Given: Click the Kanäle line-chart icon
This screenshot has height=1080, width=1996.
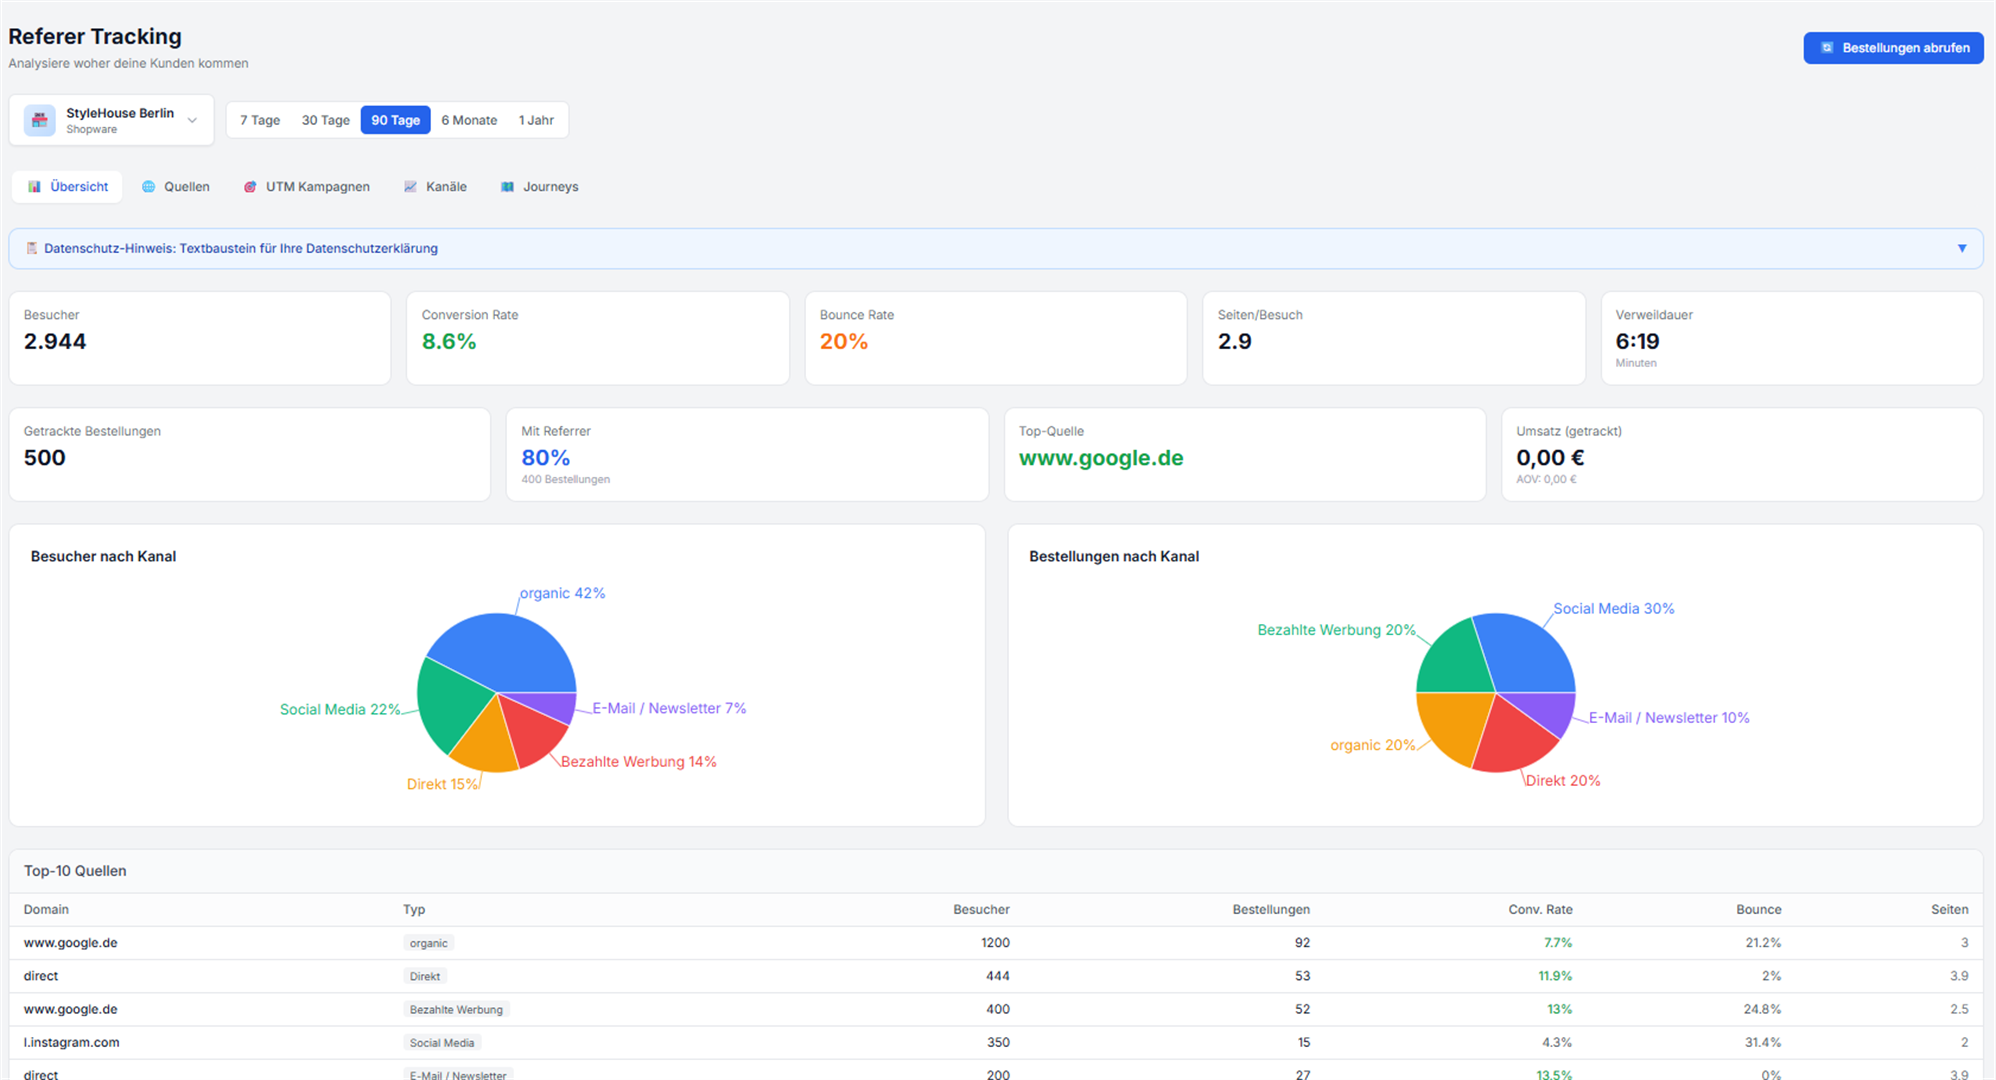Looking at the screenshot, I should [410, 187].
